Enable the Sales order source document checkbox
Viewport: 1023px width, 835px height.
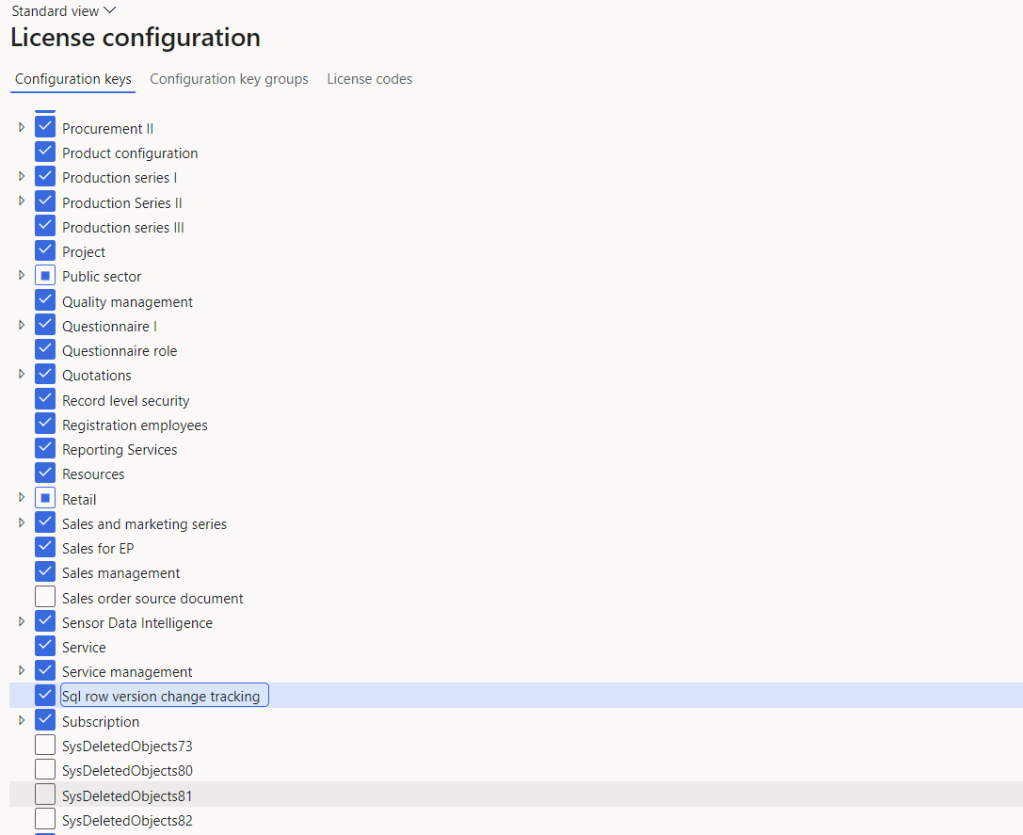[45, 598]
